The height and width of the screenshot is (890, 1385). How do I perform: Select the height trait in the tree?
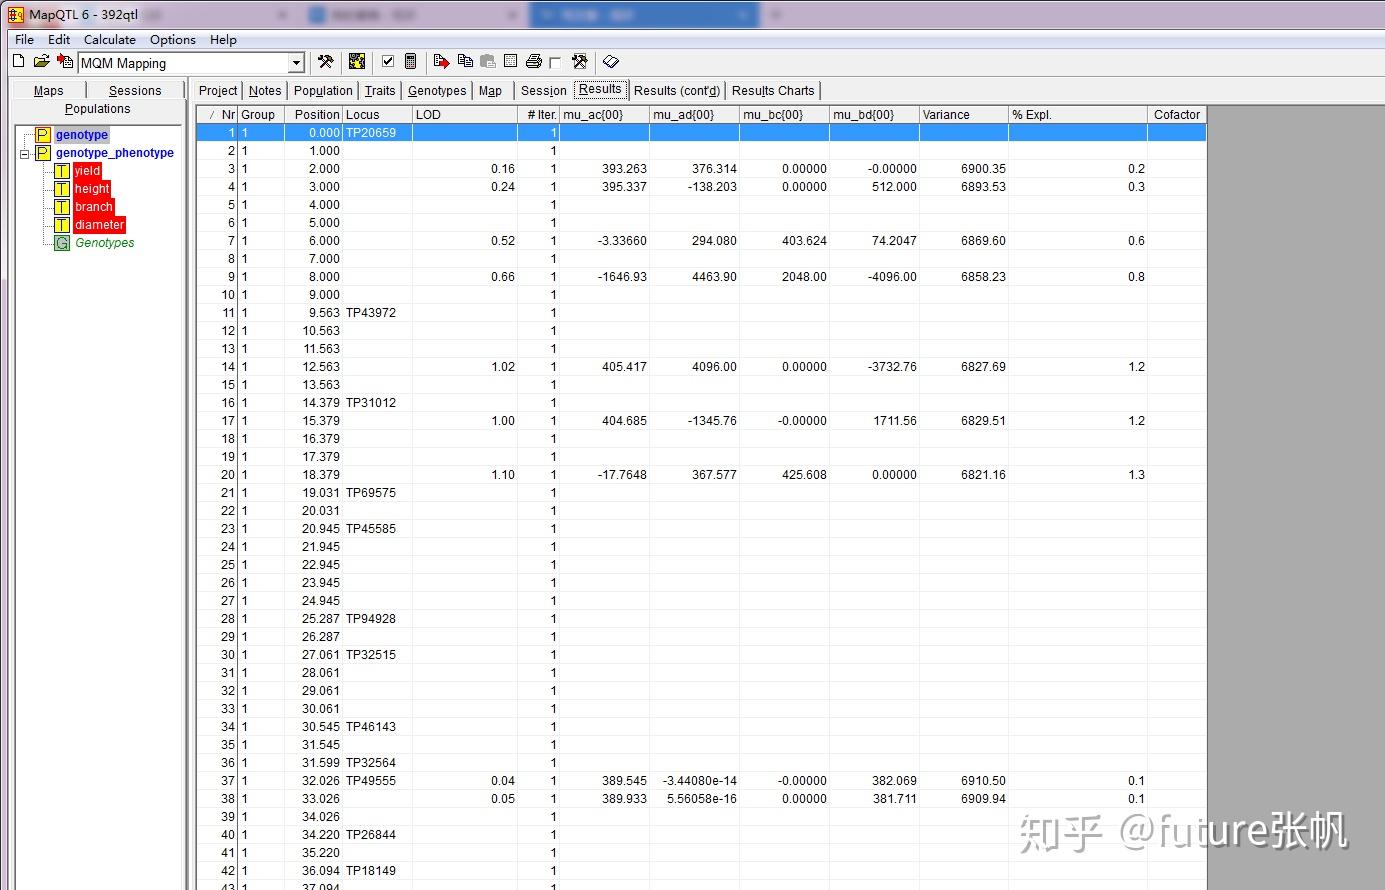[x=91, y=188]
